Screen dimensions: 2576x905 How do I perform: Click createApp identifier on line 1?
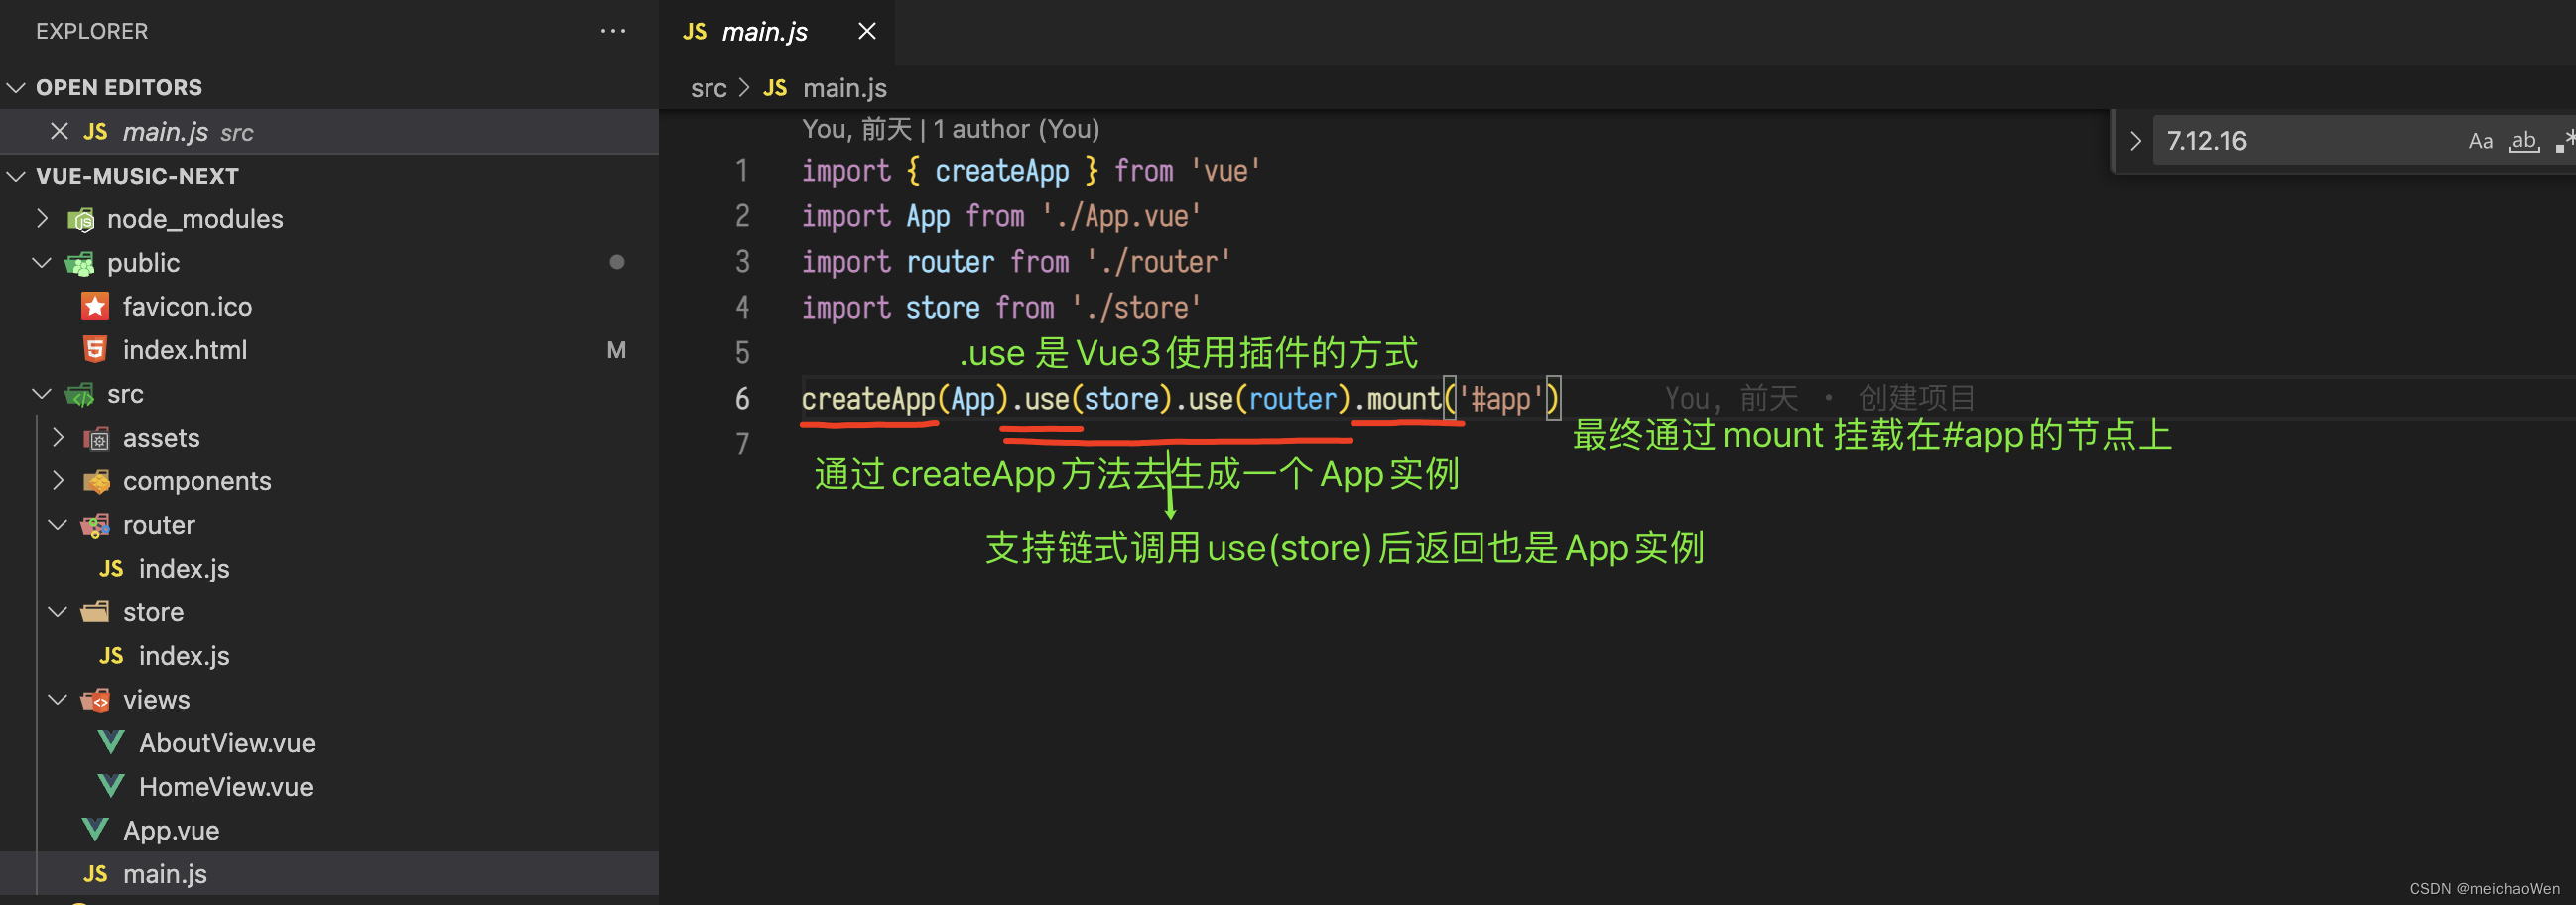click(1002, 171)
